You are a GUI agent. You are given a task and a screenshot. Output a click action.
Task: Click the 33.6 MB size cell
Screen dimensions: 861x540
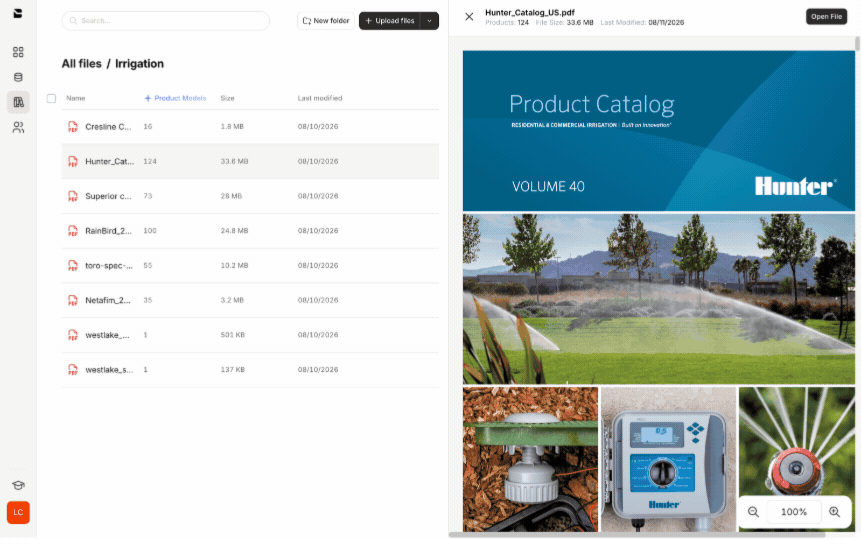pyautogui.click(x=234, y=162)
